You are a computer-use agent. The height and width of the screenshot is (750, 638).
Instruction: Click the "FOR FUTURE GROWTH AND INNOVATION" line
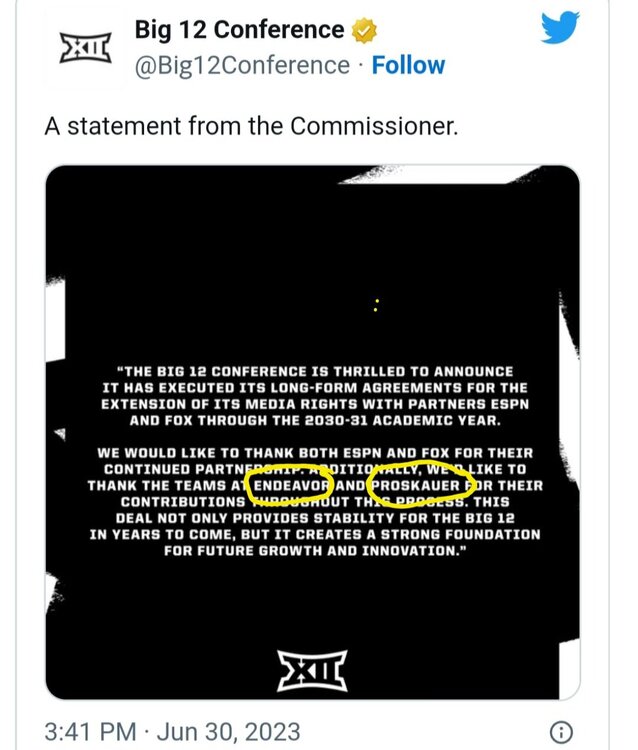[x=313, y=549]
